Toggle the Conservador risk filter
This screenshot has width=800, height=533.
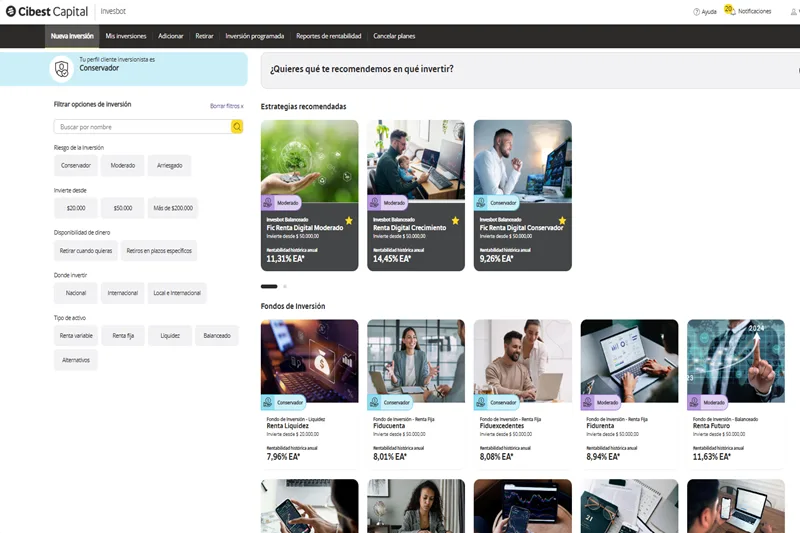(76, 165)
